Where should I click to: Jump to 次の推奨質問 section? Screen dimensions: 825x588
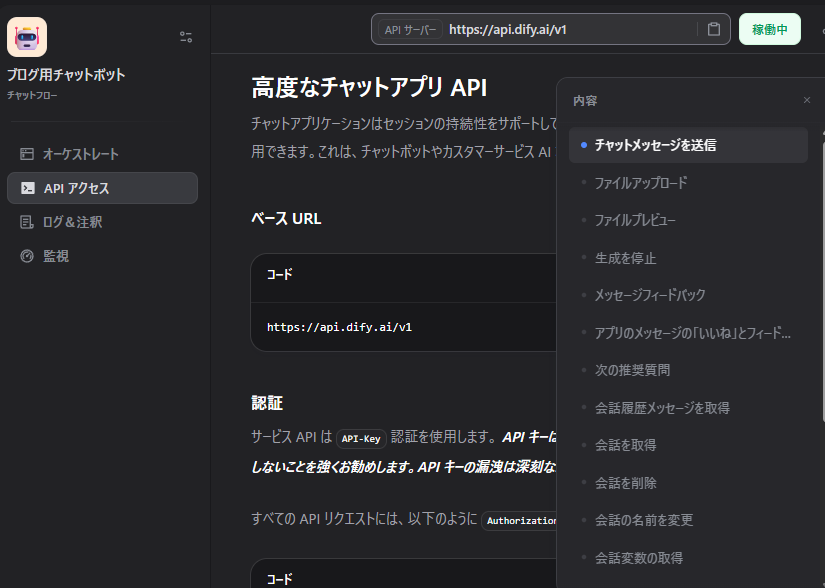click(633, 370)
